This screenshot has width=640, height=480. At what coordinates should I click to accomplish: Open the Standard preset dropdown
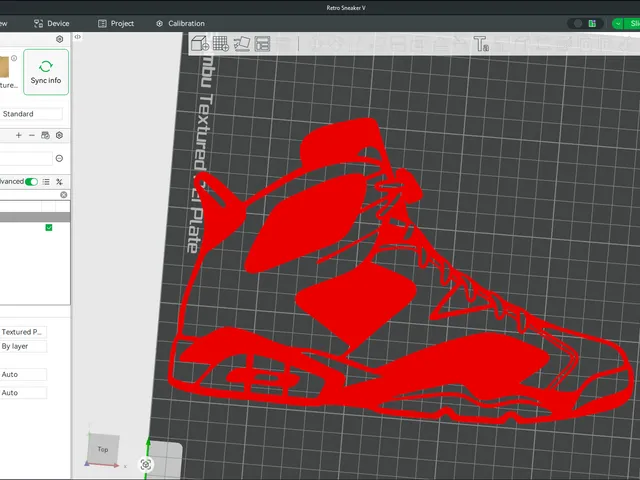tap(31, 114)
